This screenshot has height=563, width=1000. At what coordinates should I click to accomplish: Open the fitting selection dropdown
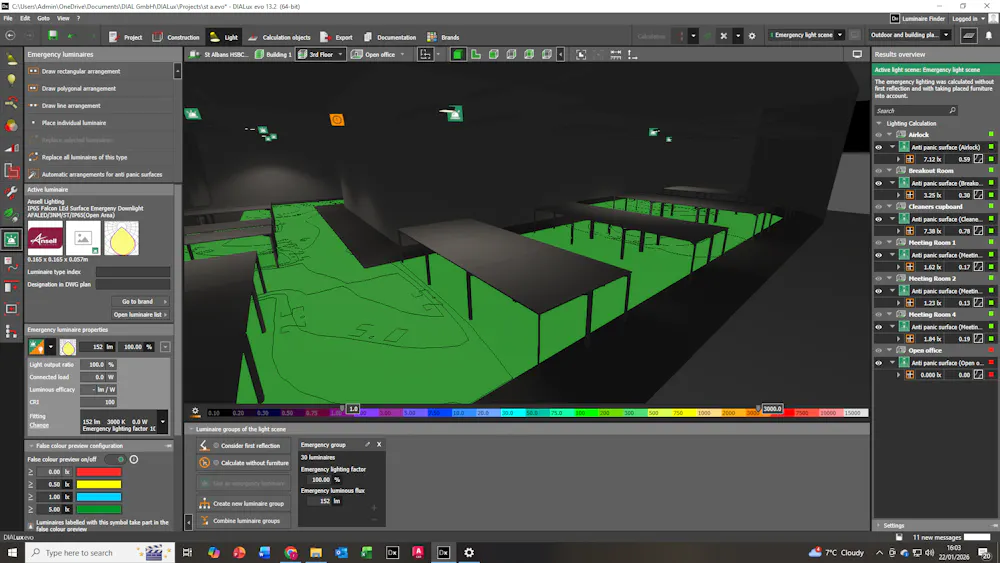(163, 421)
